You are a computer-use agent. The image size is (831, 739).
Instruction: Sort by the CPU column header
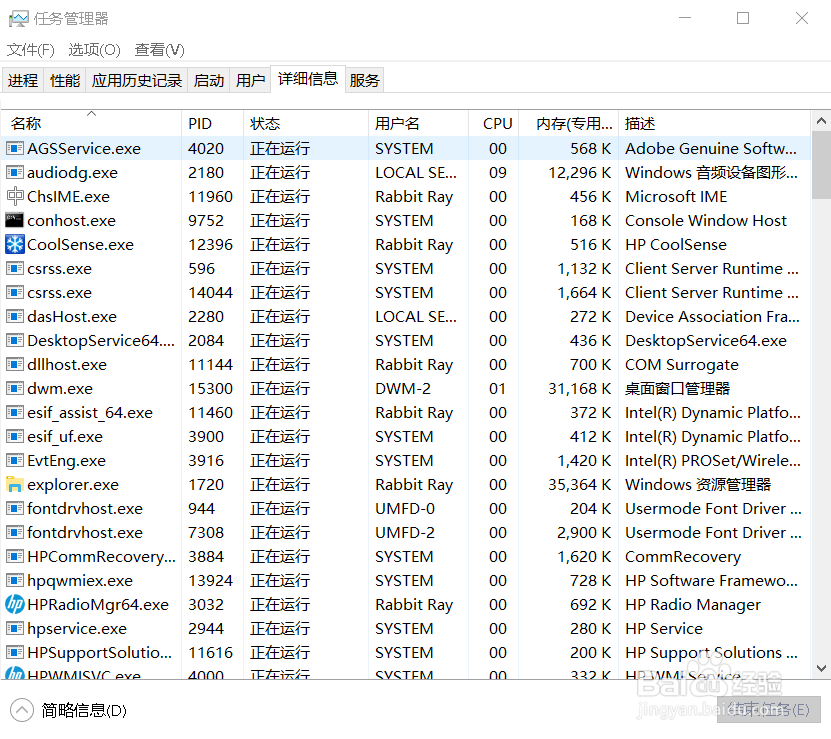coord(493,123)
